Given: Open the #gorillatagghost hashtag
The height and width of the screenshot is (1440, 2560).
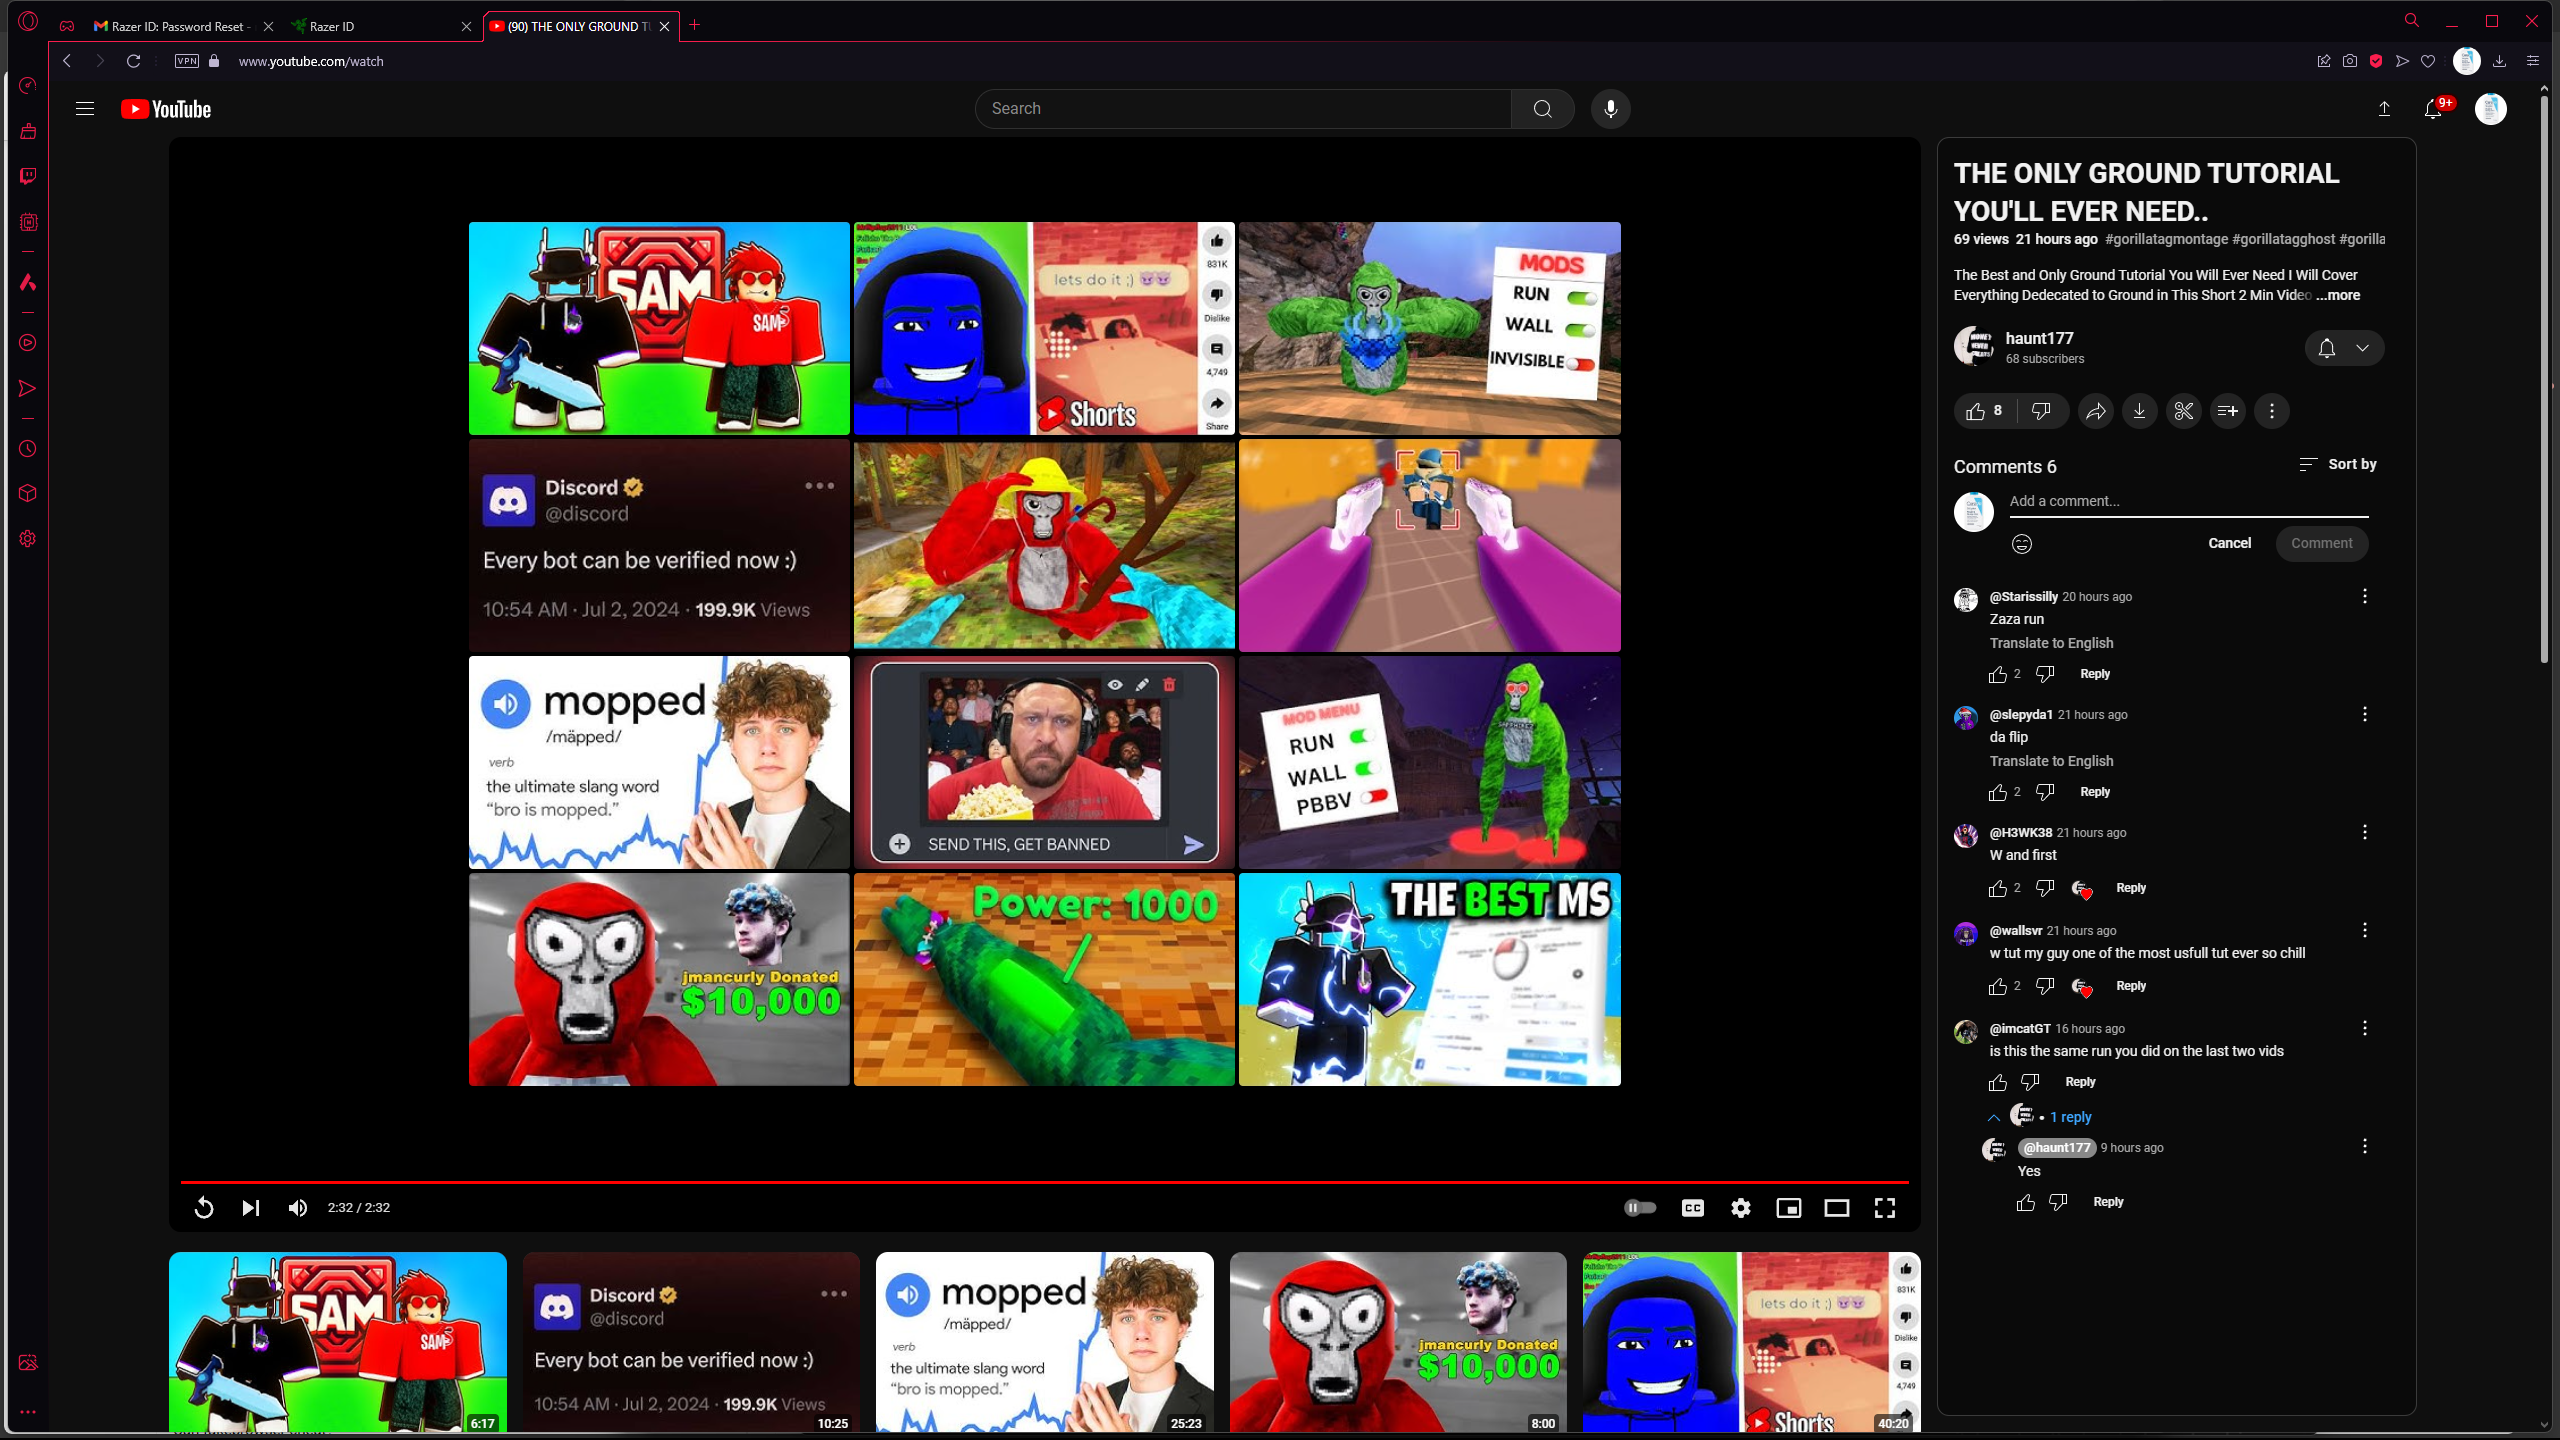Looking at the screenshot, I should pos(2283,239).
